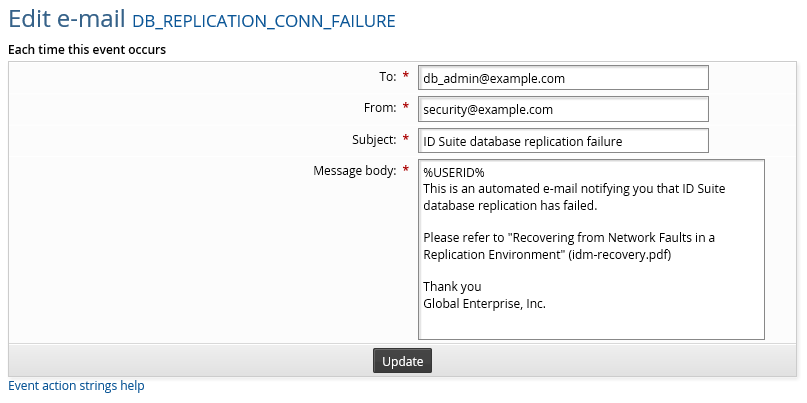
Task: Click the To recipient email field
Action: pos(563,78)
